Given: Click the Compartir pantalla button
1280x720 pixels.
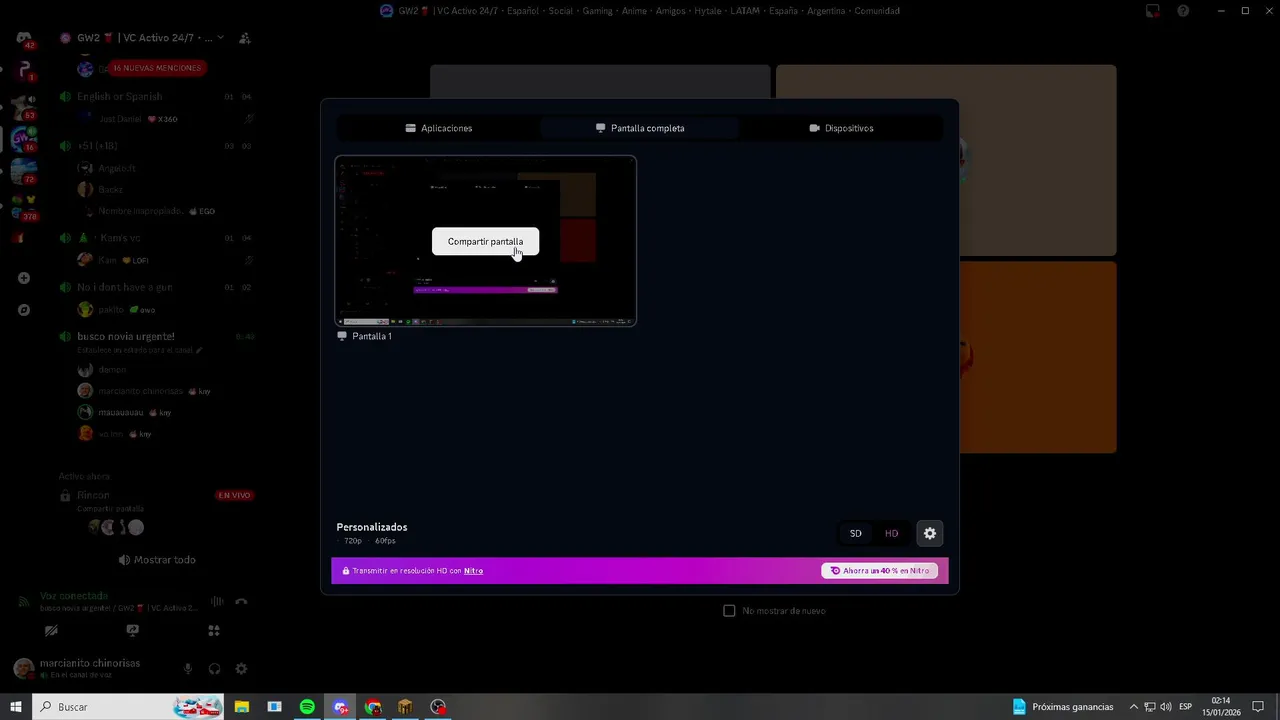Looking at the screenshot, I should [x=485, y=241].
